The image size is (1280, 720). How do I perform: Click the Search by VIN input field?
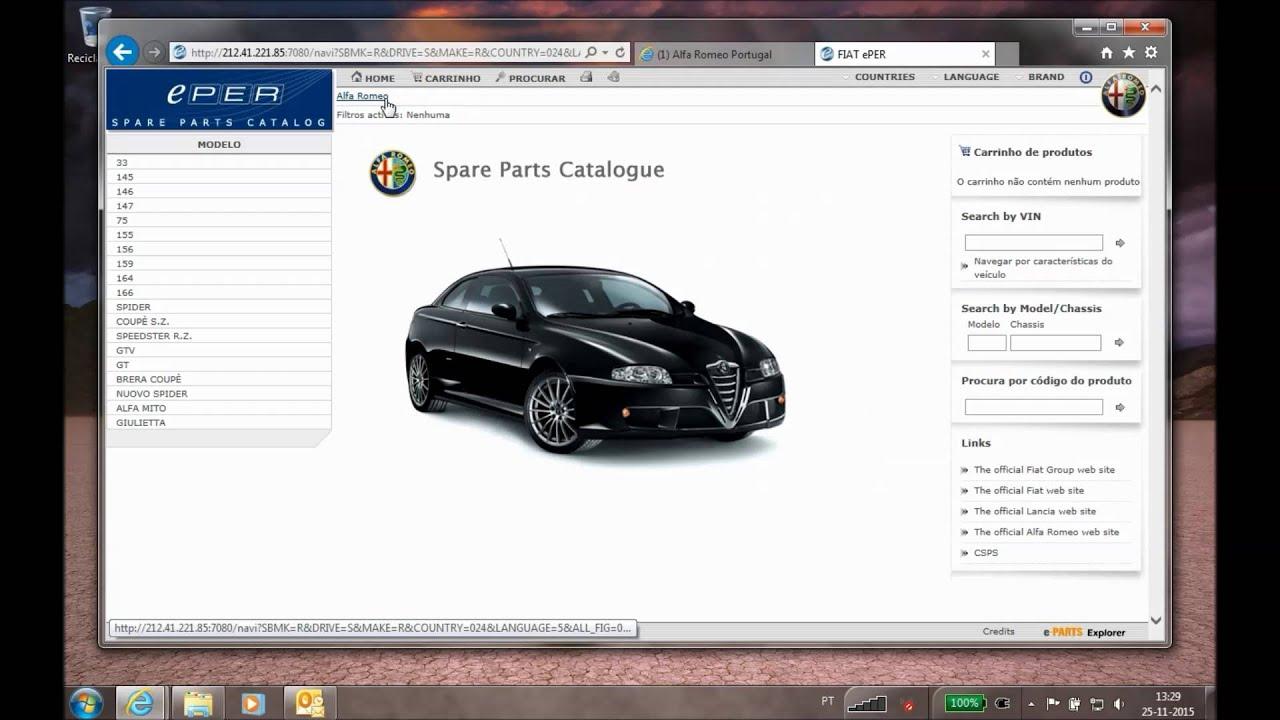(x=1033, y=243)
